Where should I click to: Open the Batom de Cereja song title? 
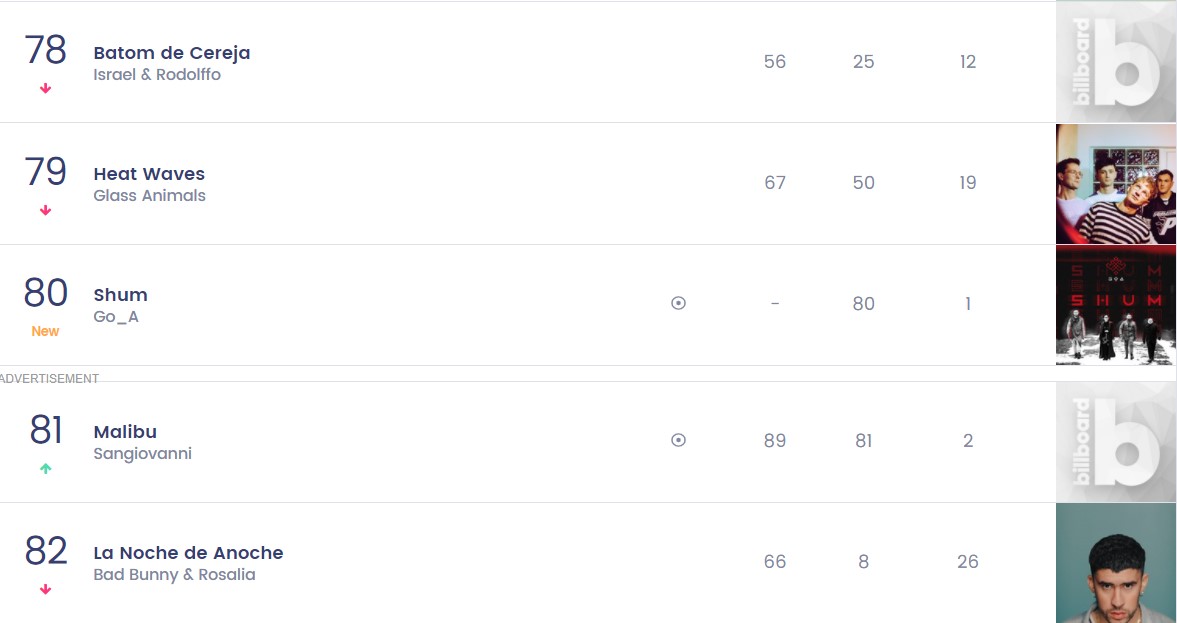point(172,53)
